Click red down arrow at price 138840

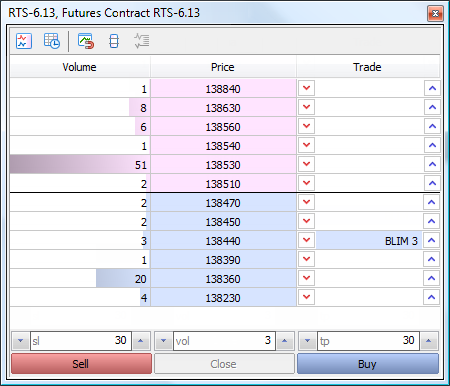[306, 88]
